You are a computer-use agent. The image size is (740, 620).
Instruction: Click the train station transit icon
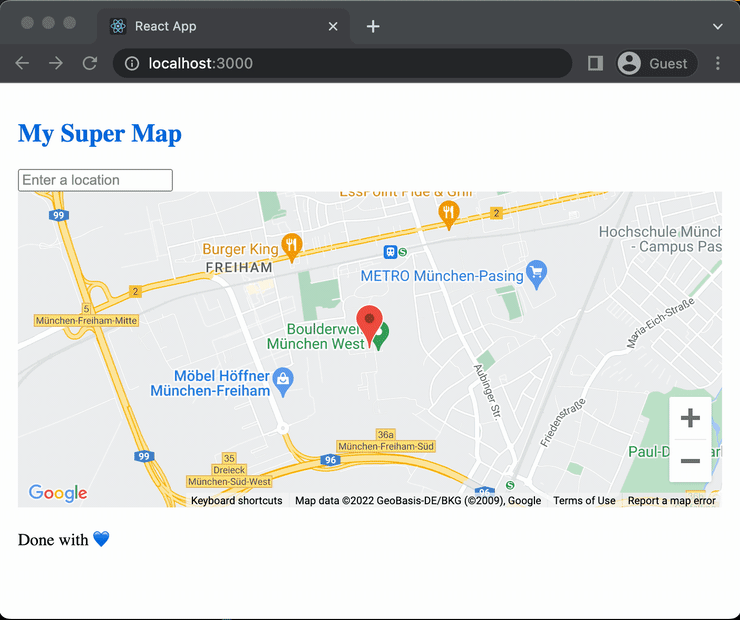tap(391, 252)
